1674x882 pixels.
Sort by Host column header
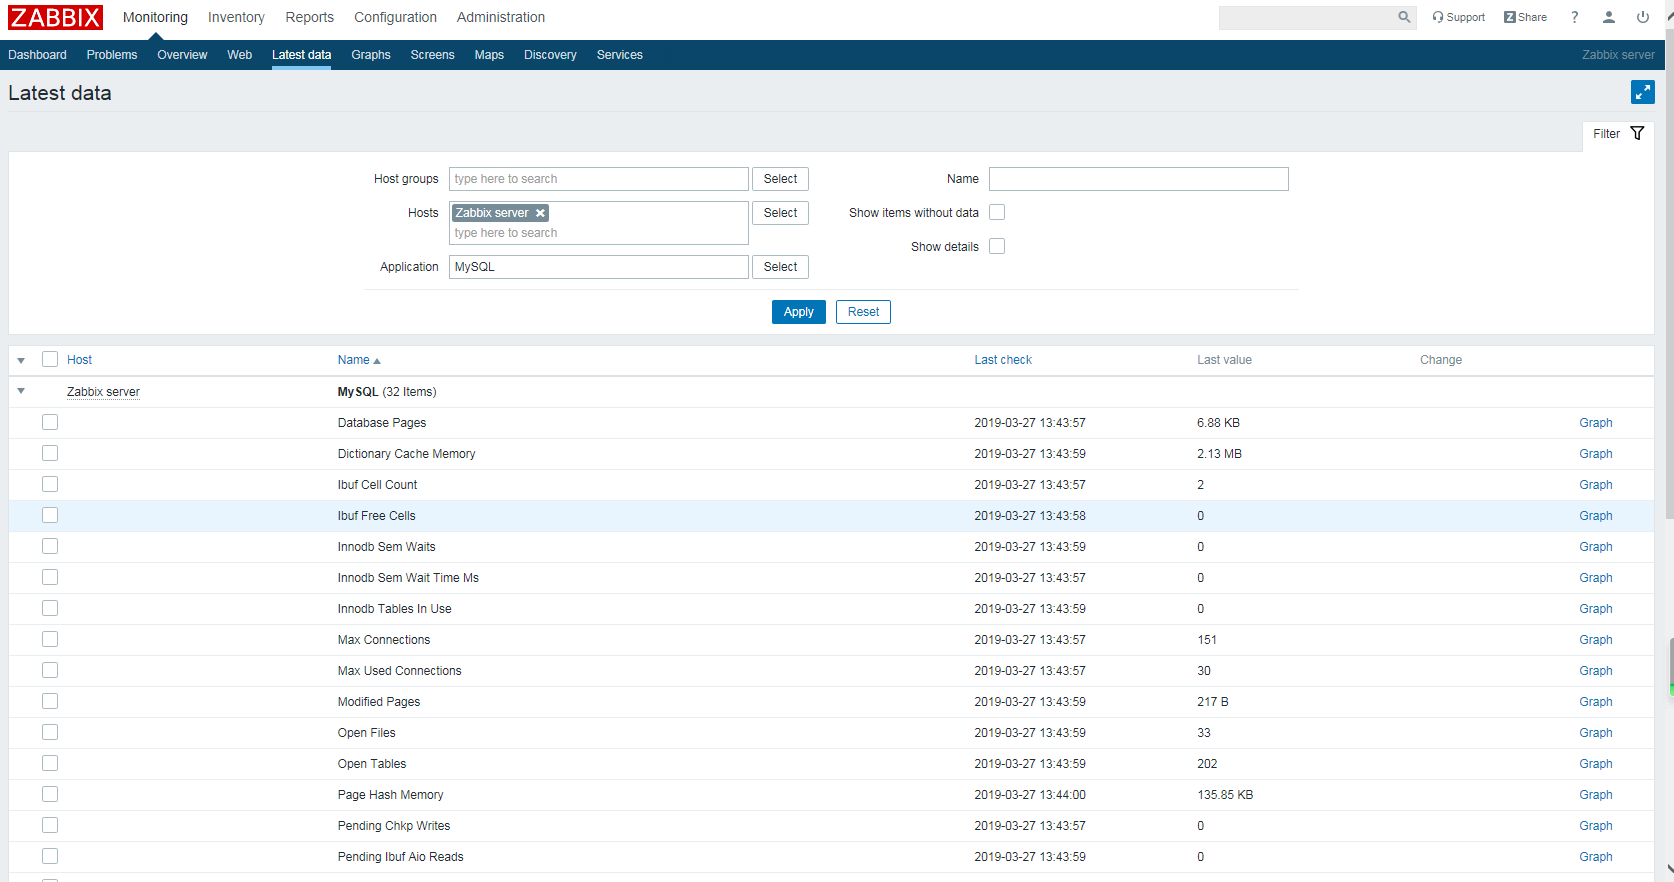79,360
